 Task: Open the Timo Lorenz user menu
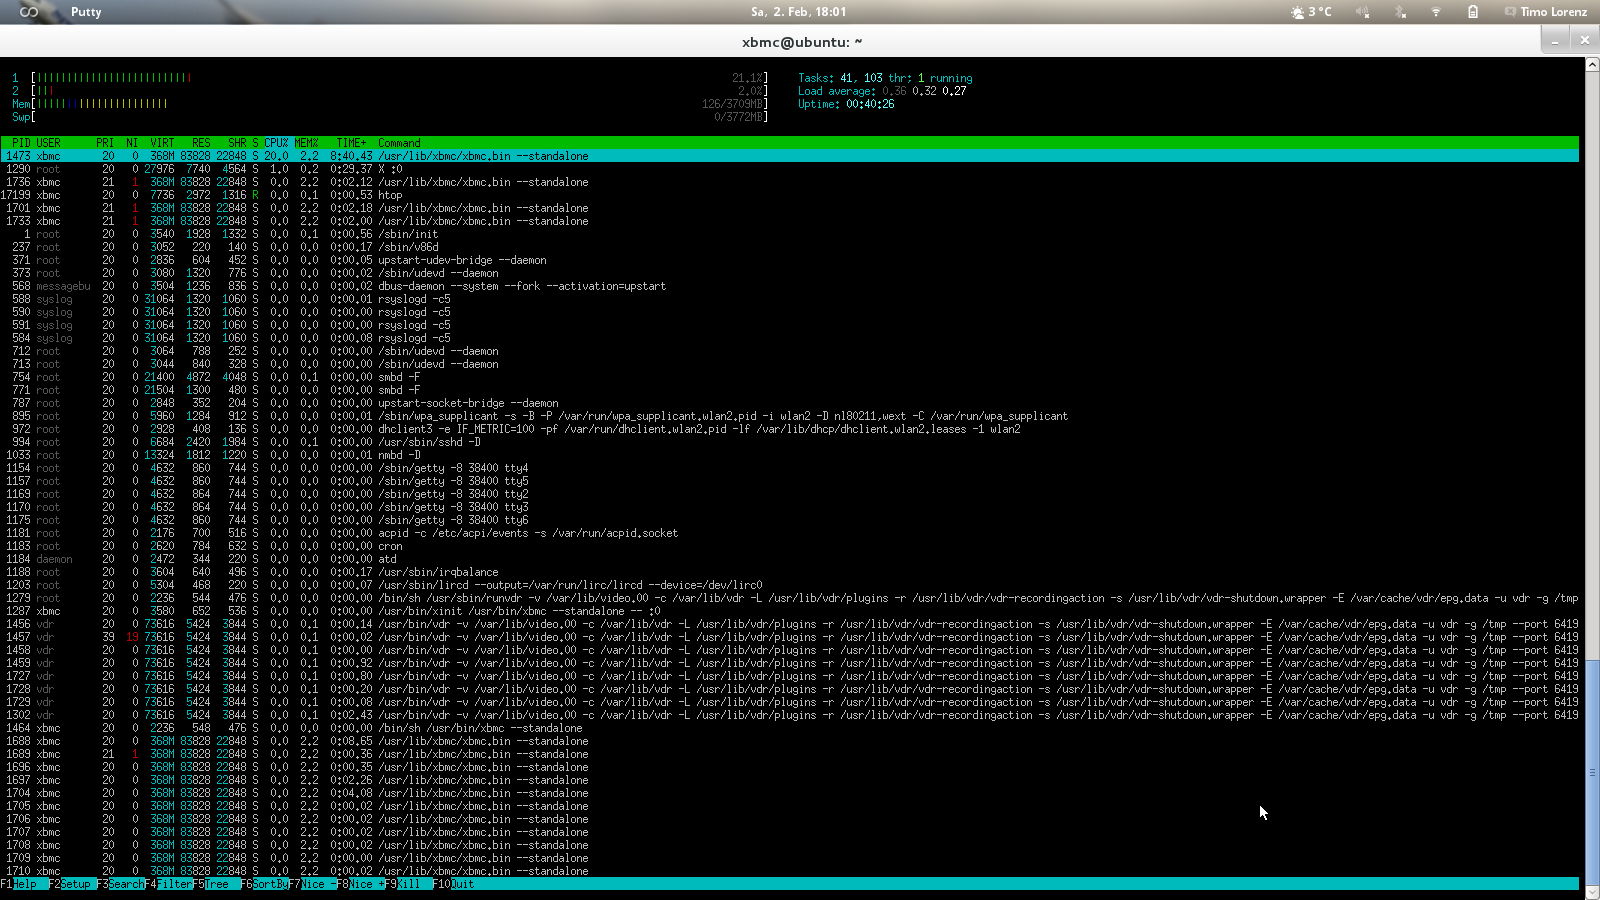1553,12
